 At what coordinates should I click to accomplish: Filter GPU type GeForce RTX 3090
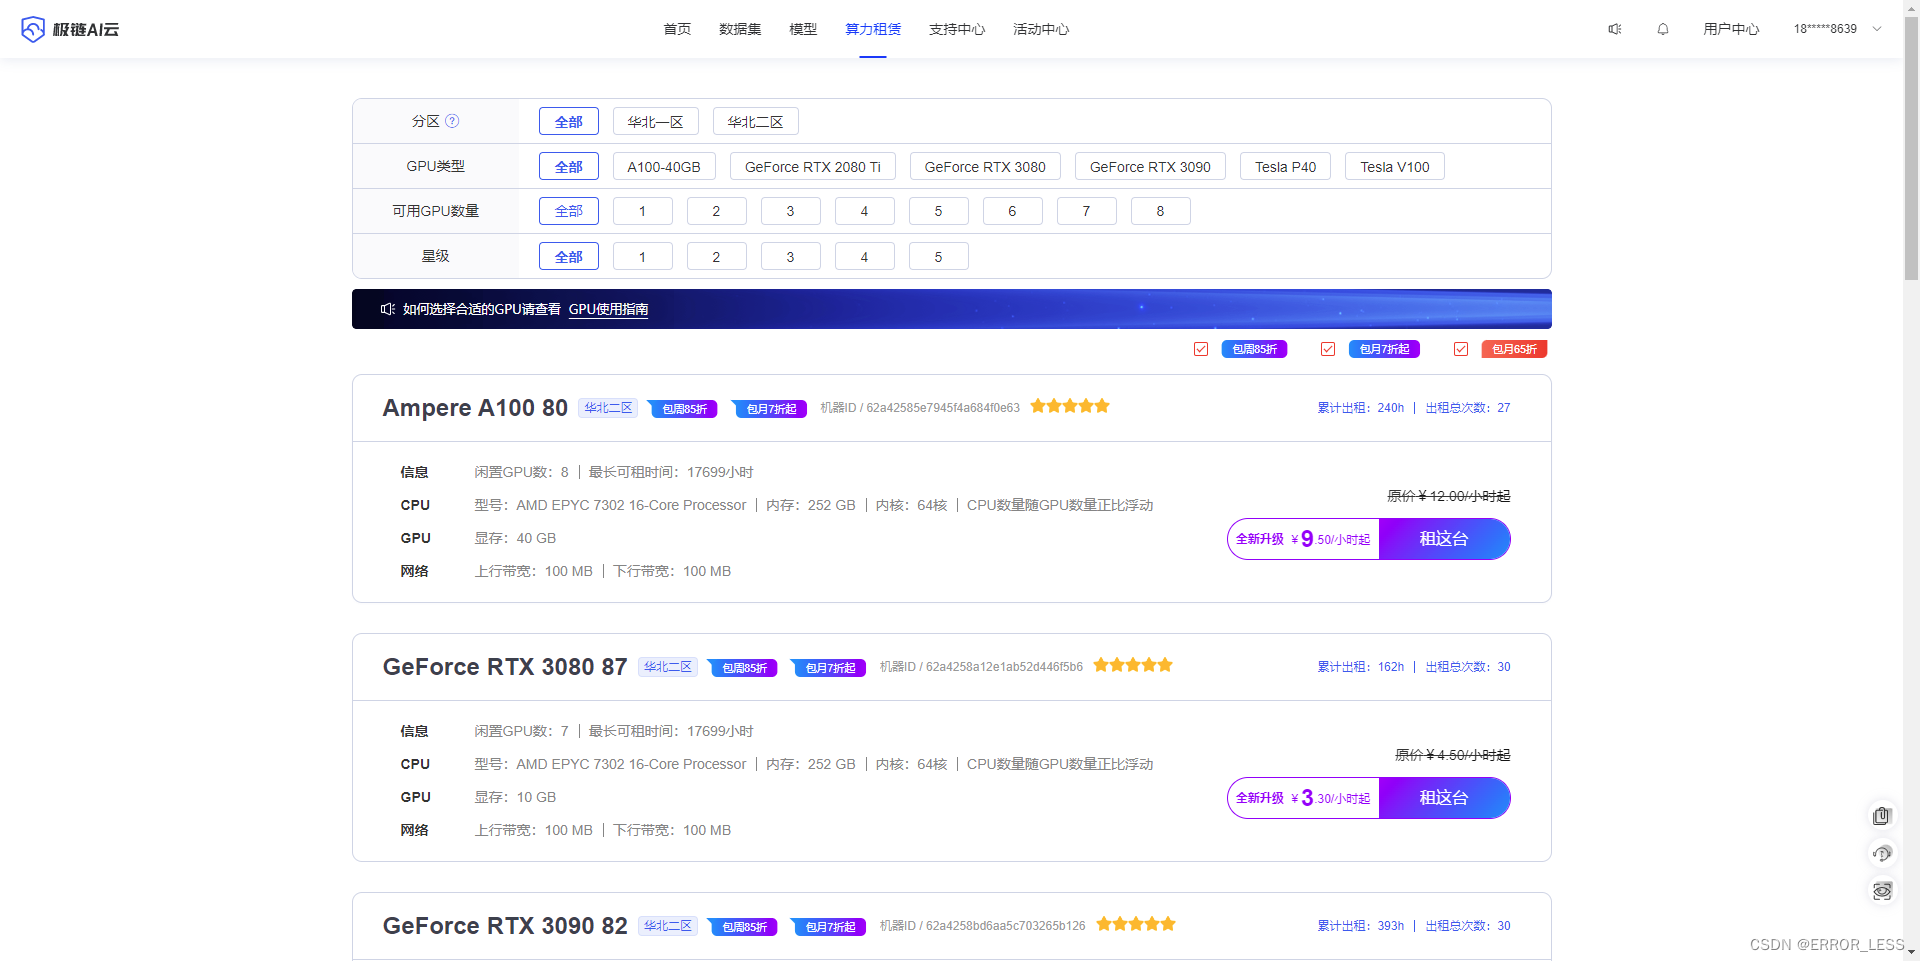[1150, 166]
